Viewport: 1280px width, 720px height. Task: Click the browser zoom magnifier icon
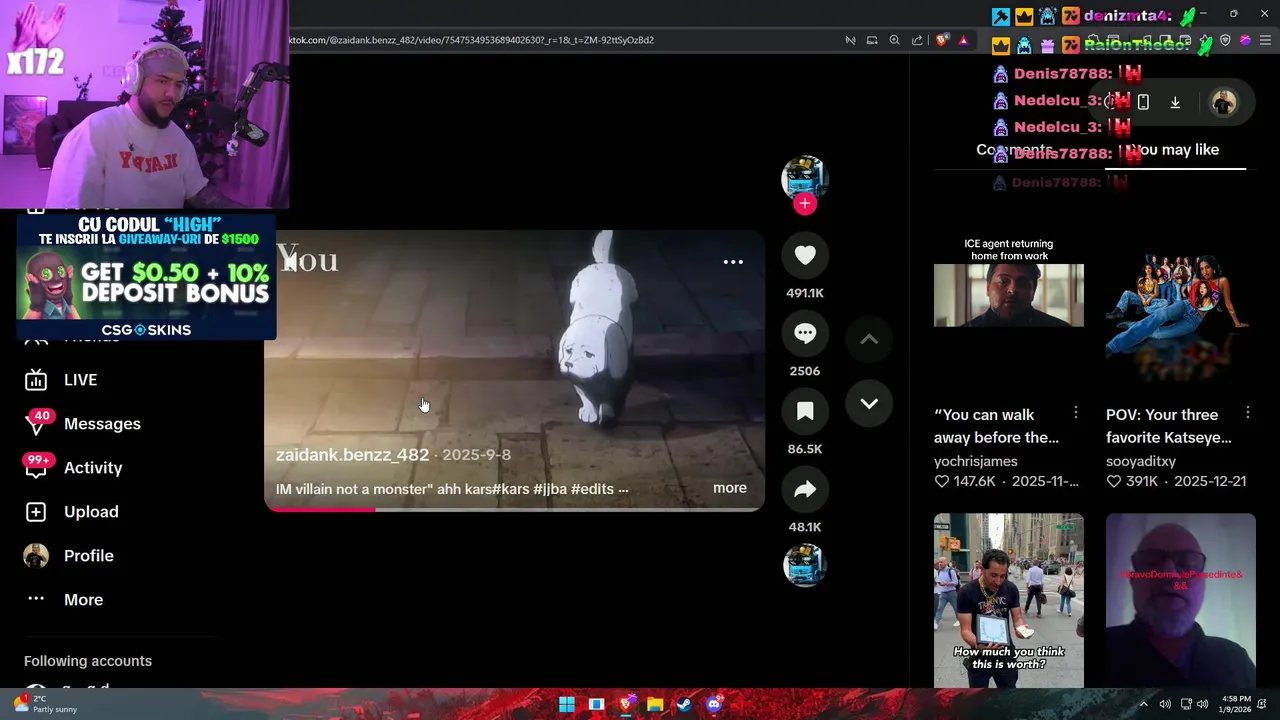point(894,40)
